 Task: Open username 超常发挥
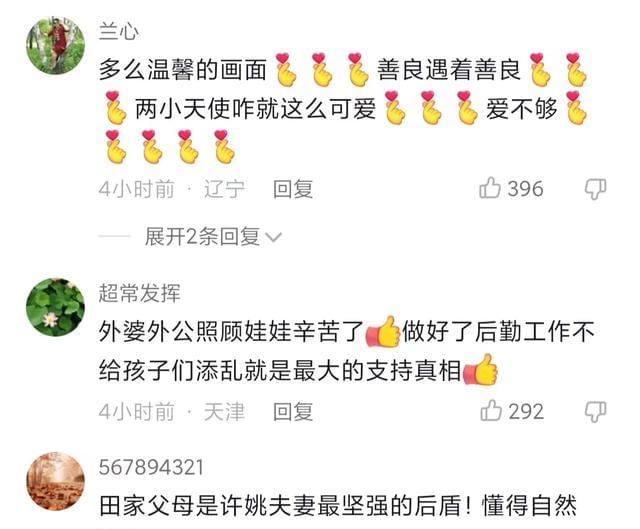139,293
